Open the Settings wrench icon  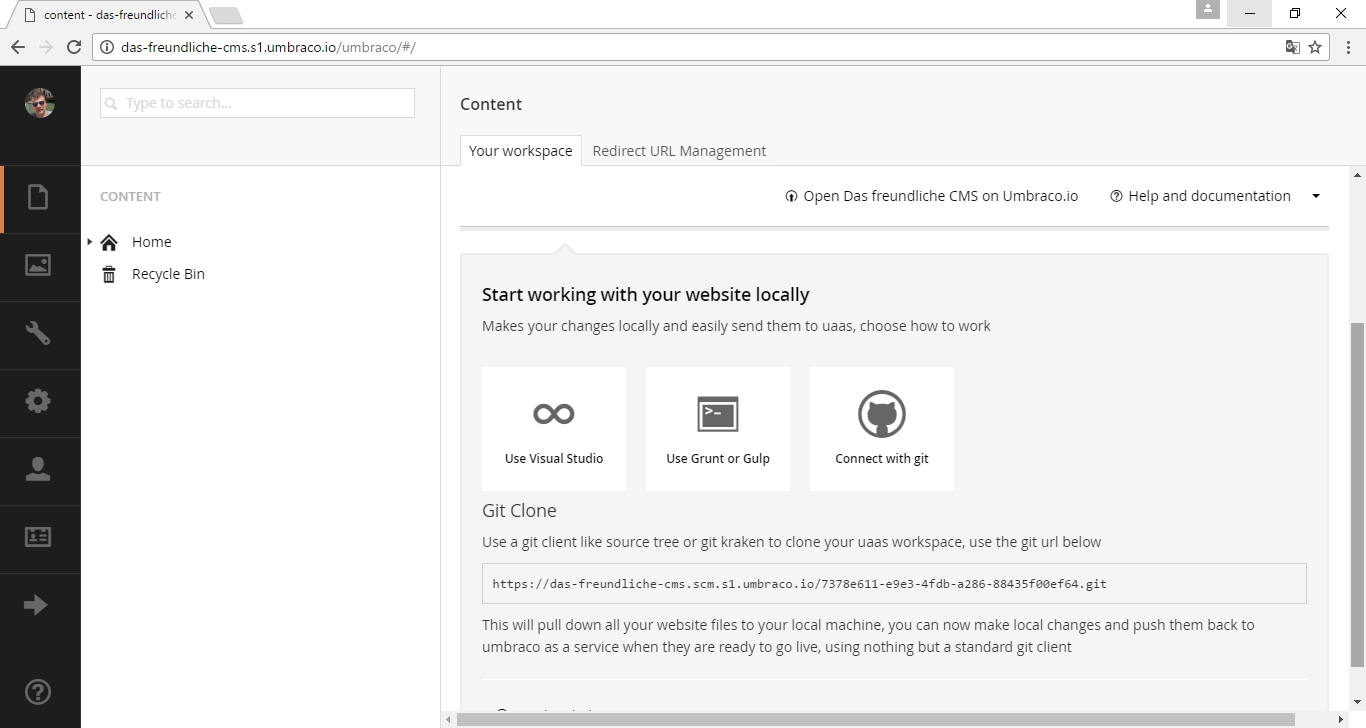(x=38, y=334)
